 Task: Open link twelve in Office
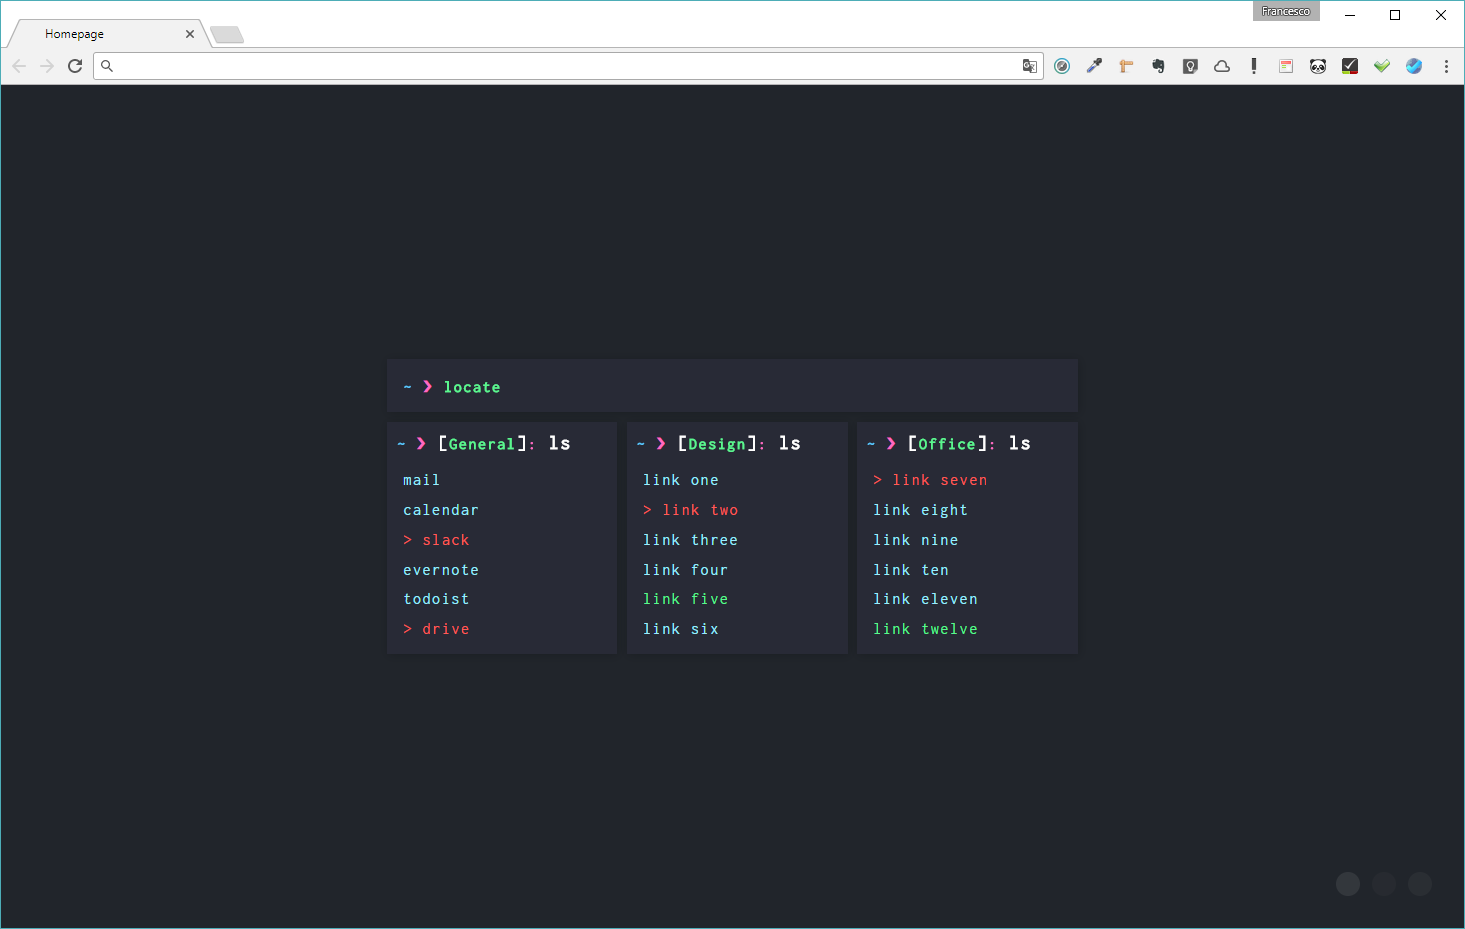point(925,629)
